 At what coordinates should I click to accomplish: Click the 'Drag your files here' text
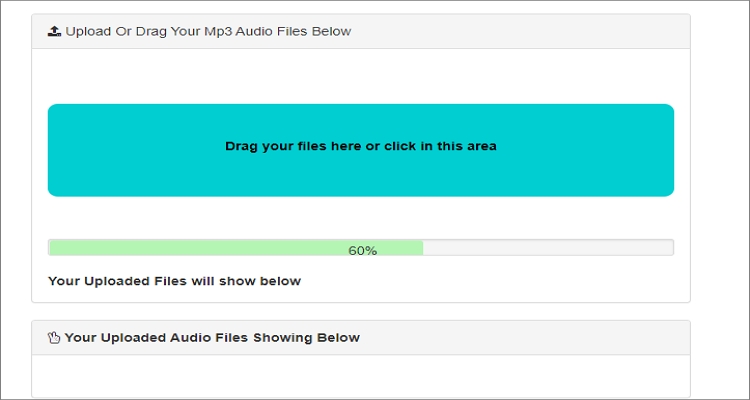tap(293, 146)
